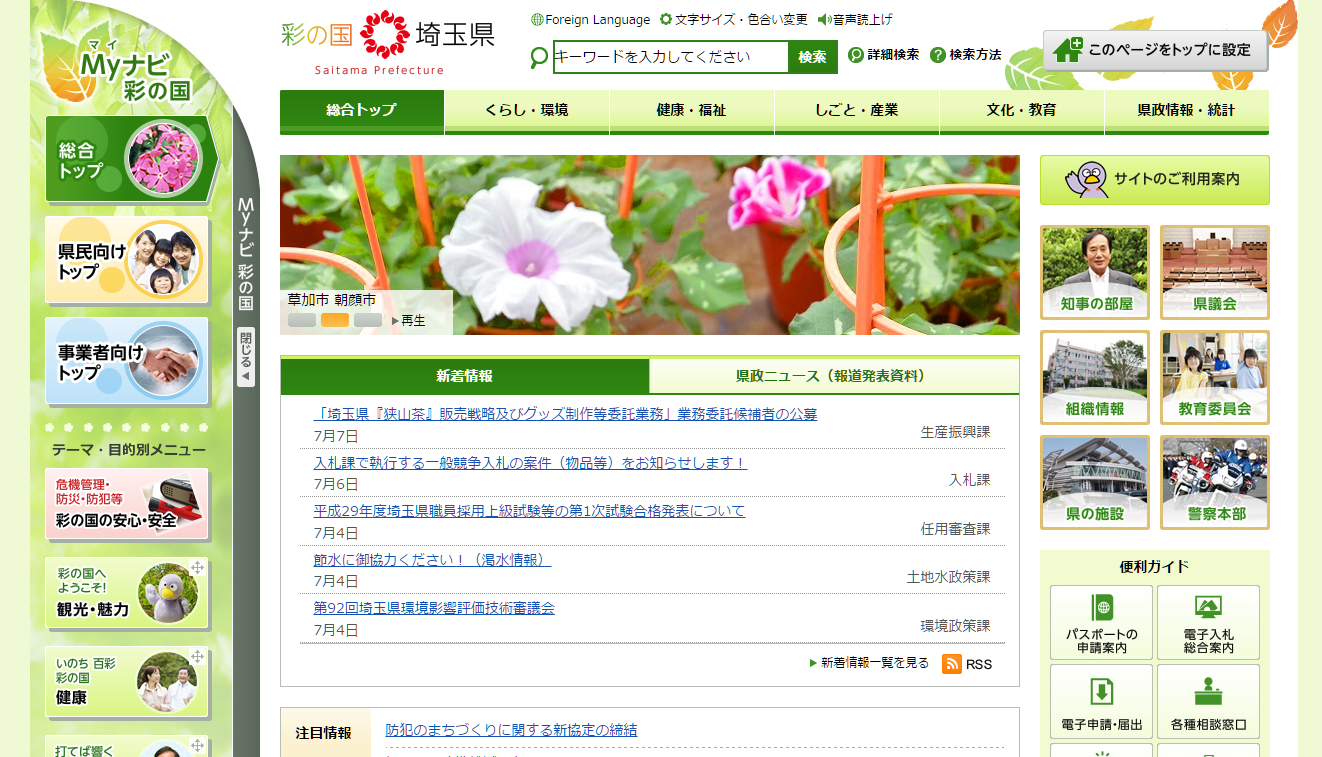Switch to 県政ニュース（報道発表資料） tab
The image size is (1322, 757).
click(834, 376)
